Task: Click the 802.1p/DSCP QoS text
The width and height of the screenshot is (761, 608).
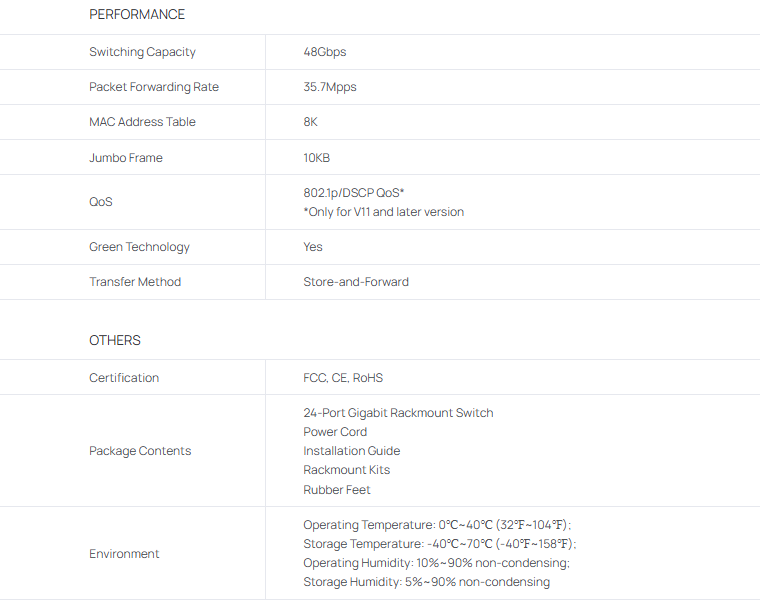Action: (x=353, y=192)
